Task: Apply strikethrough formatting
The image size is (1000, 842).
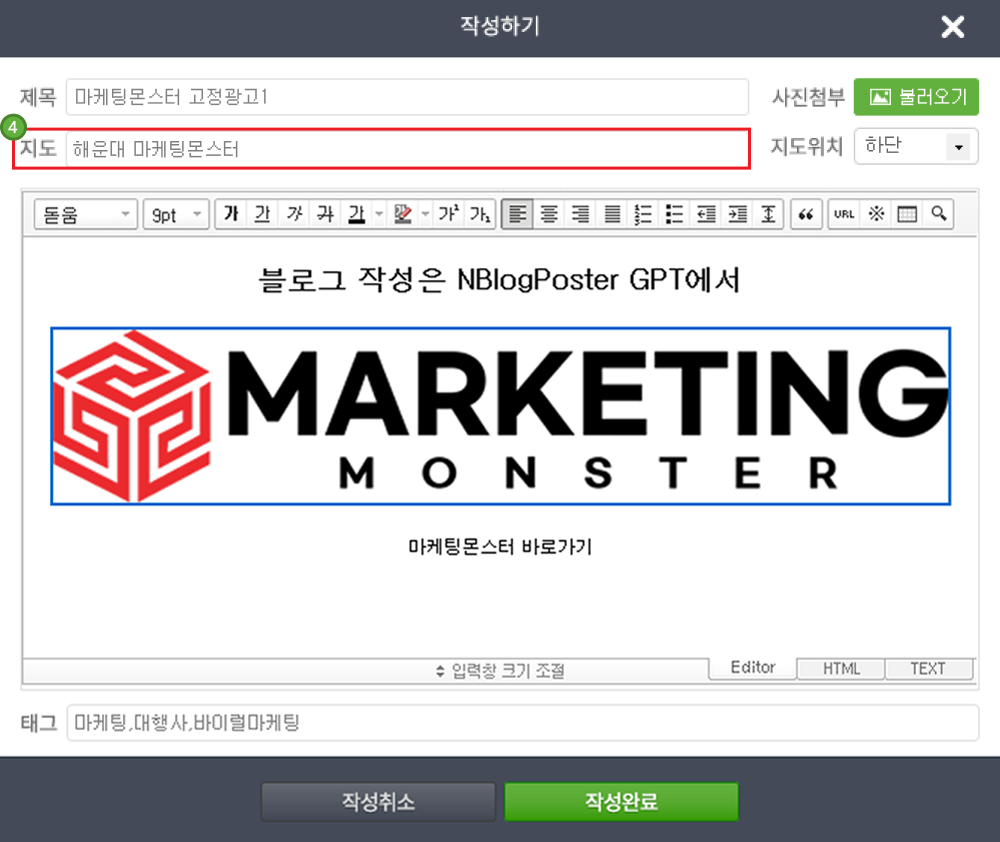Action: tap(325, 214)
